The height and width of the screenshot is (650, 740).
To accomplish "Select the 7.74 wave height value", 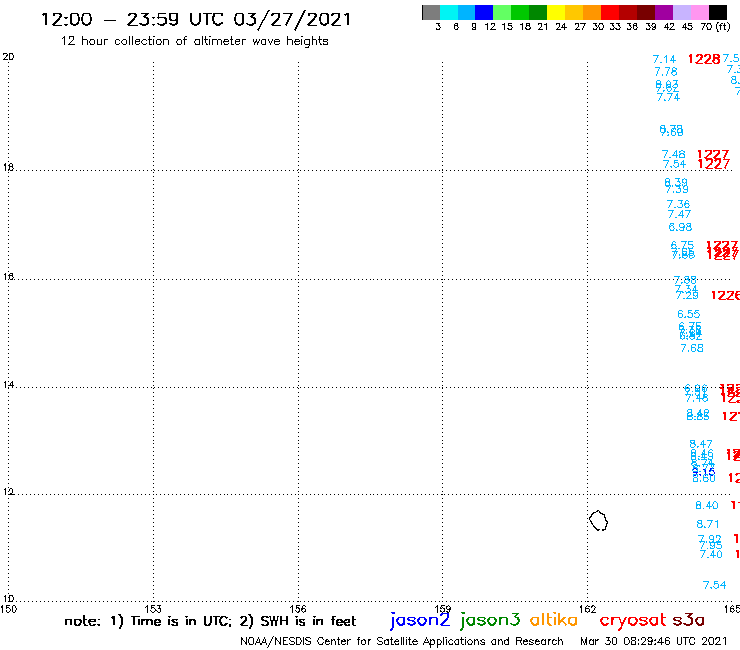I will [668, 97].
